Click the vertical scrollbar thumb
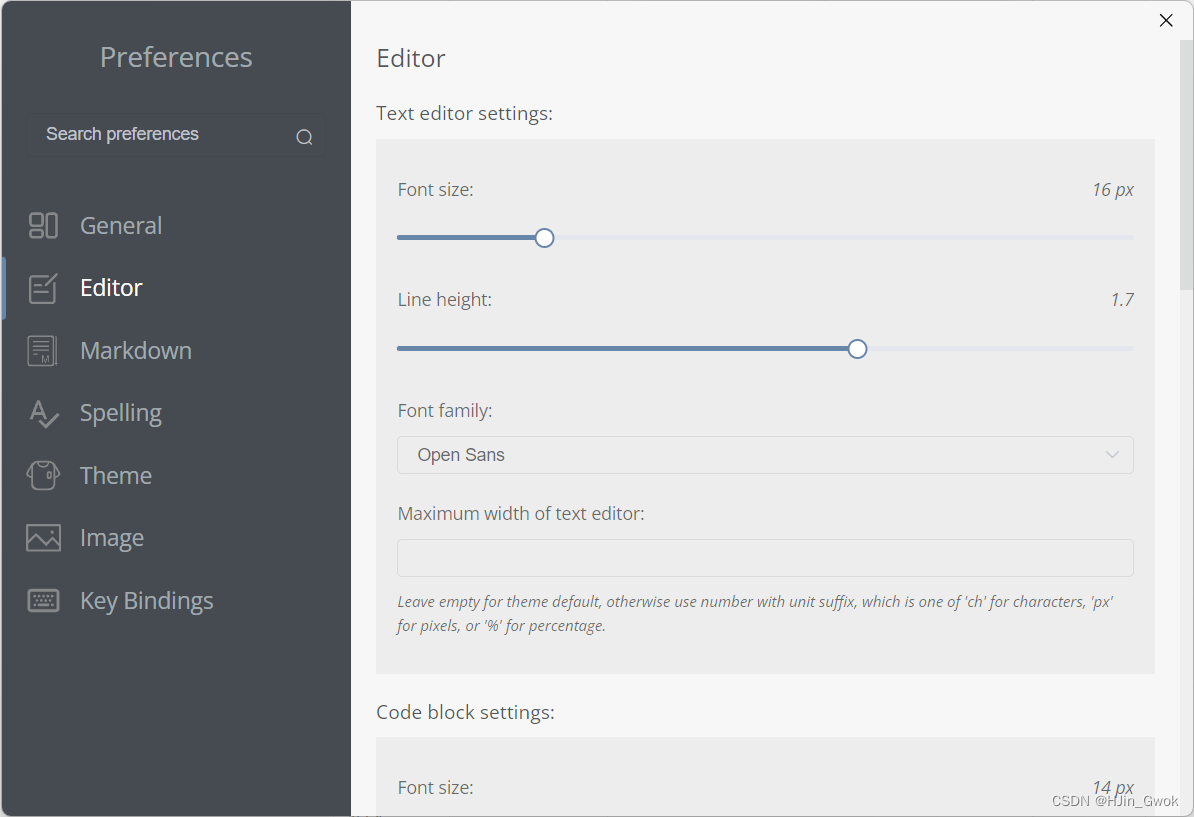This screenshot has height=817, width=1194. coord(1186,150)
